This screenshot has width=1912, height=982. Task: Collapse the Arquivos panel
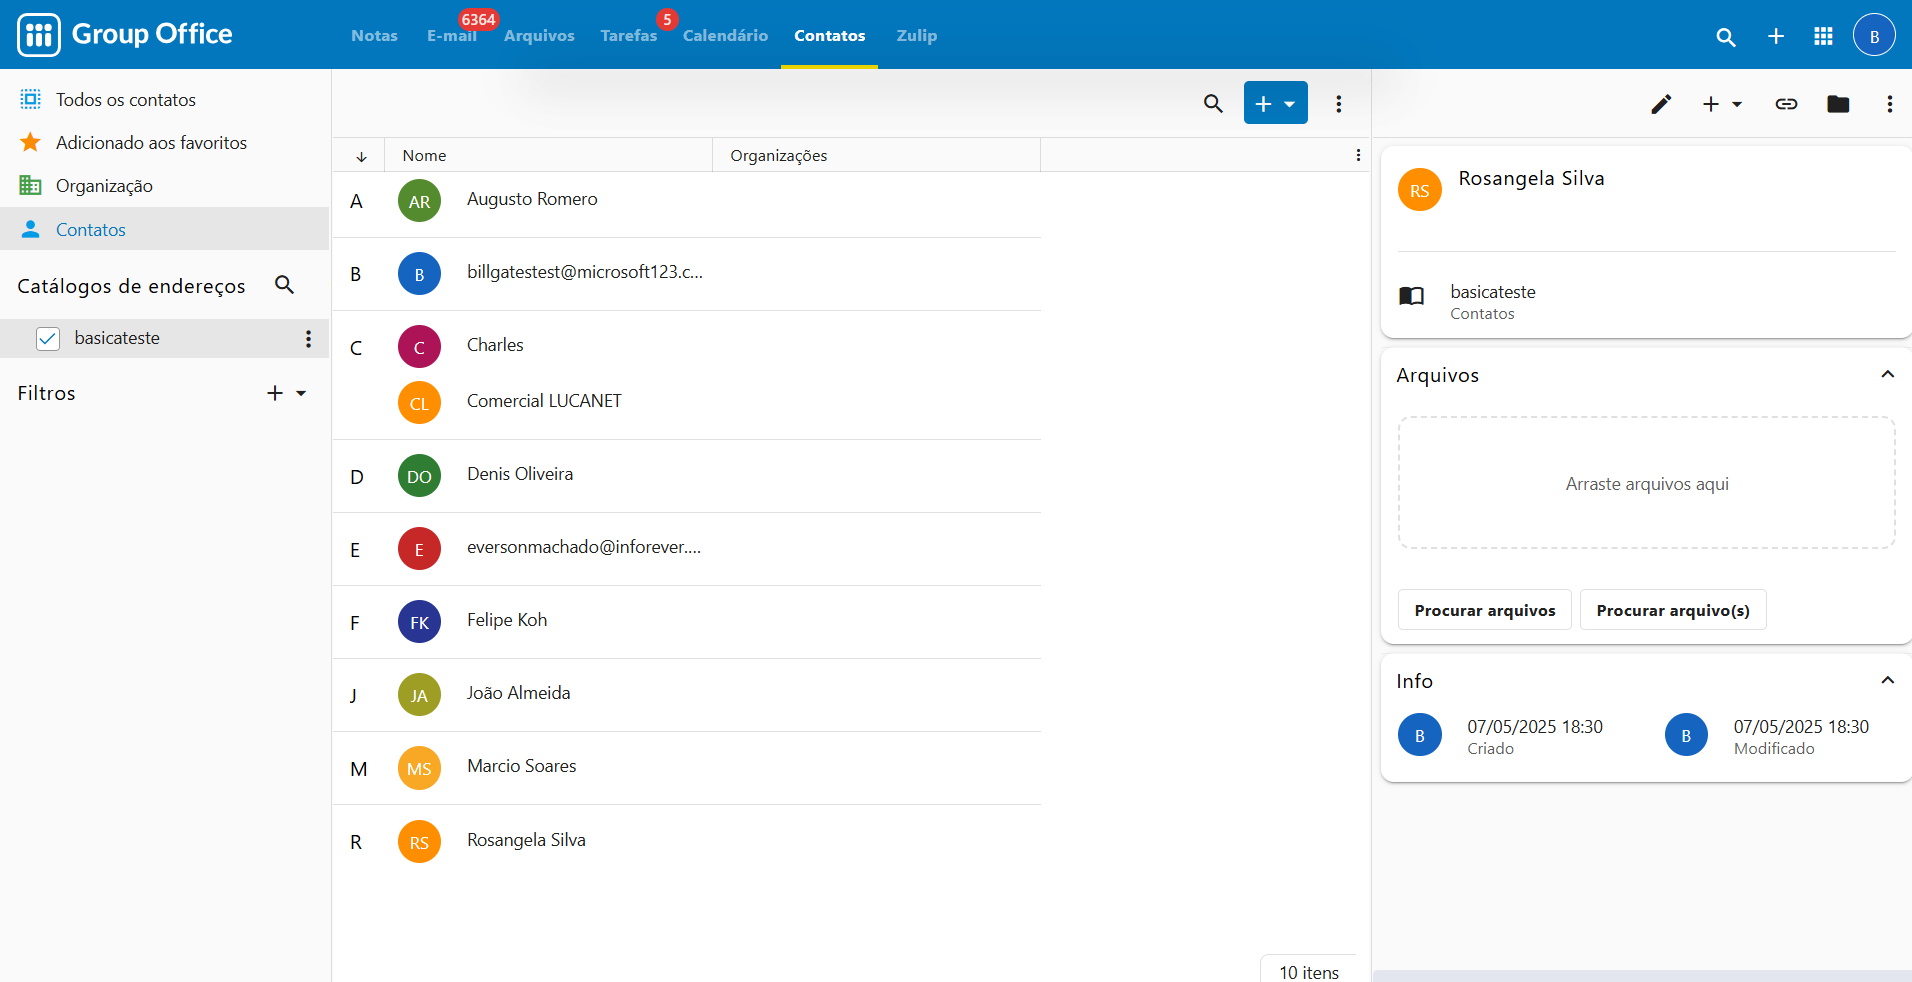point(1887,375)
